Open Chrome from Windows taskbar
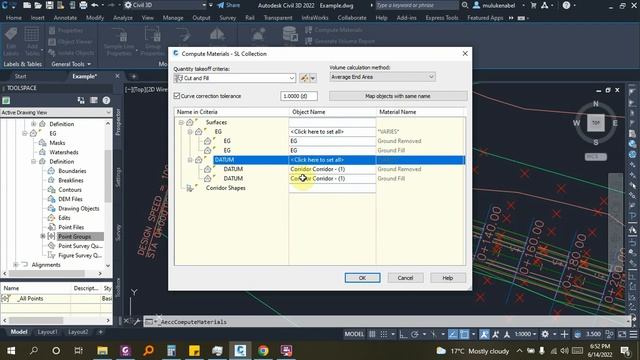 click(263, 351)
